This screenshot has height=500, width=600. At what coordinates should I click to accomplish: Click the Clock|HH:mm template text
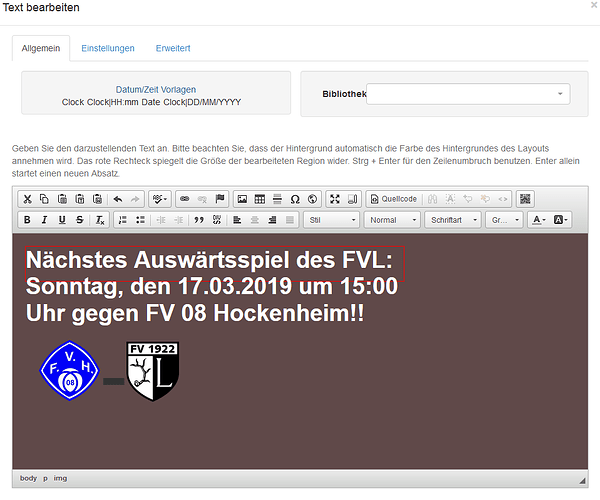(x=113, y=102)
